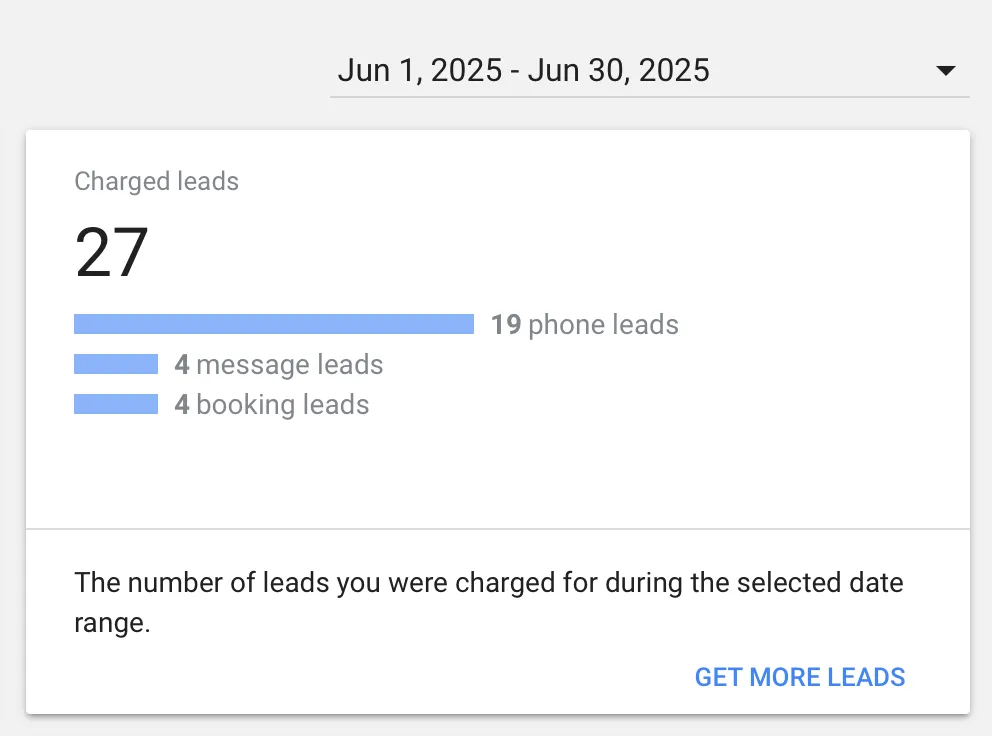Select the 4 message leads label
Viewport: 992px width, 736px height.
tap(280, 364)
